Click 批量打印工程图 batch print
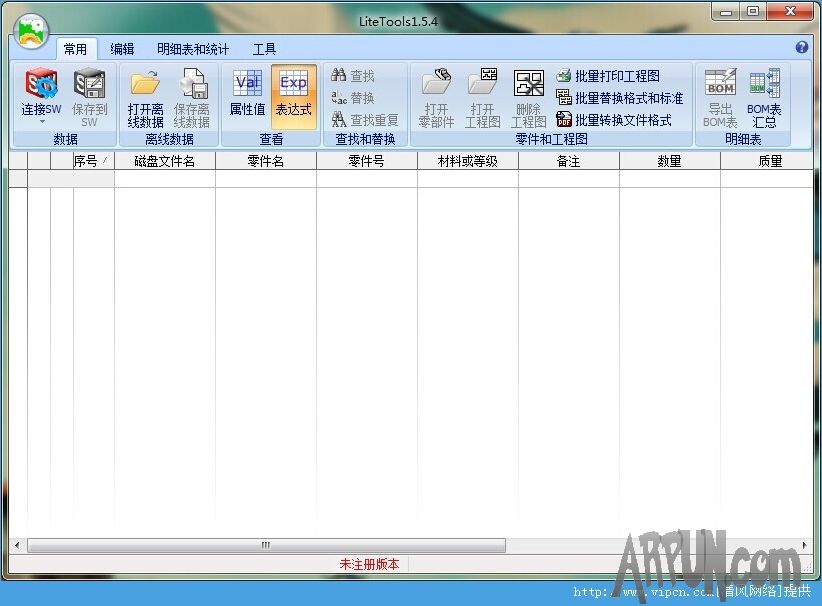The width and height of the screenshot is (822, 606). point(608,76)
